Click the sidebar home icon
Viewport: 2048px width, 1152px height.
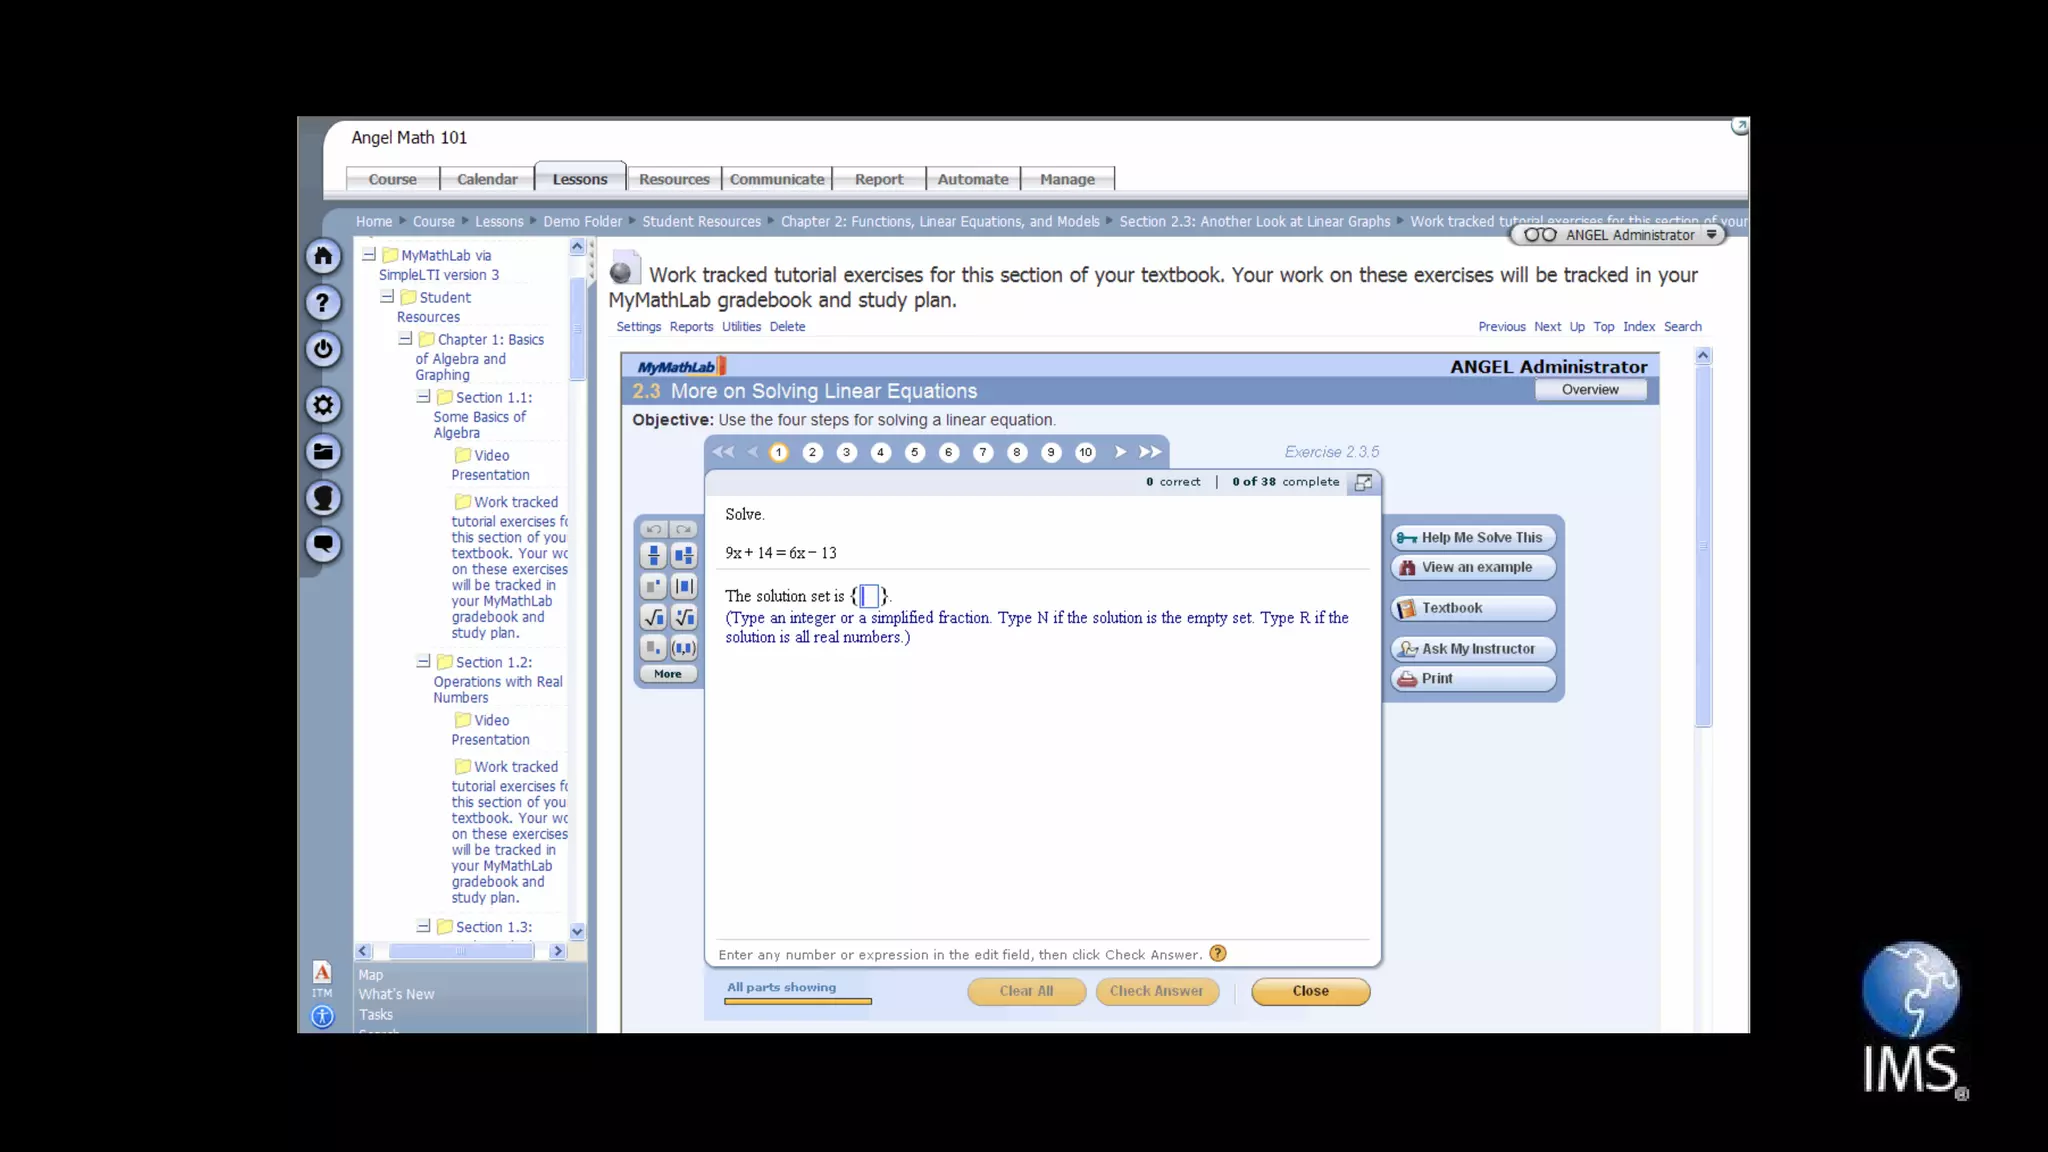click(323, 256)
